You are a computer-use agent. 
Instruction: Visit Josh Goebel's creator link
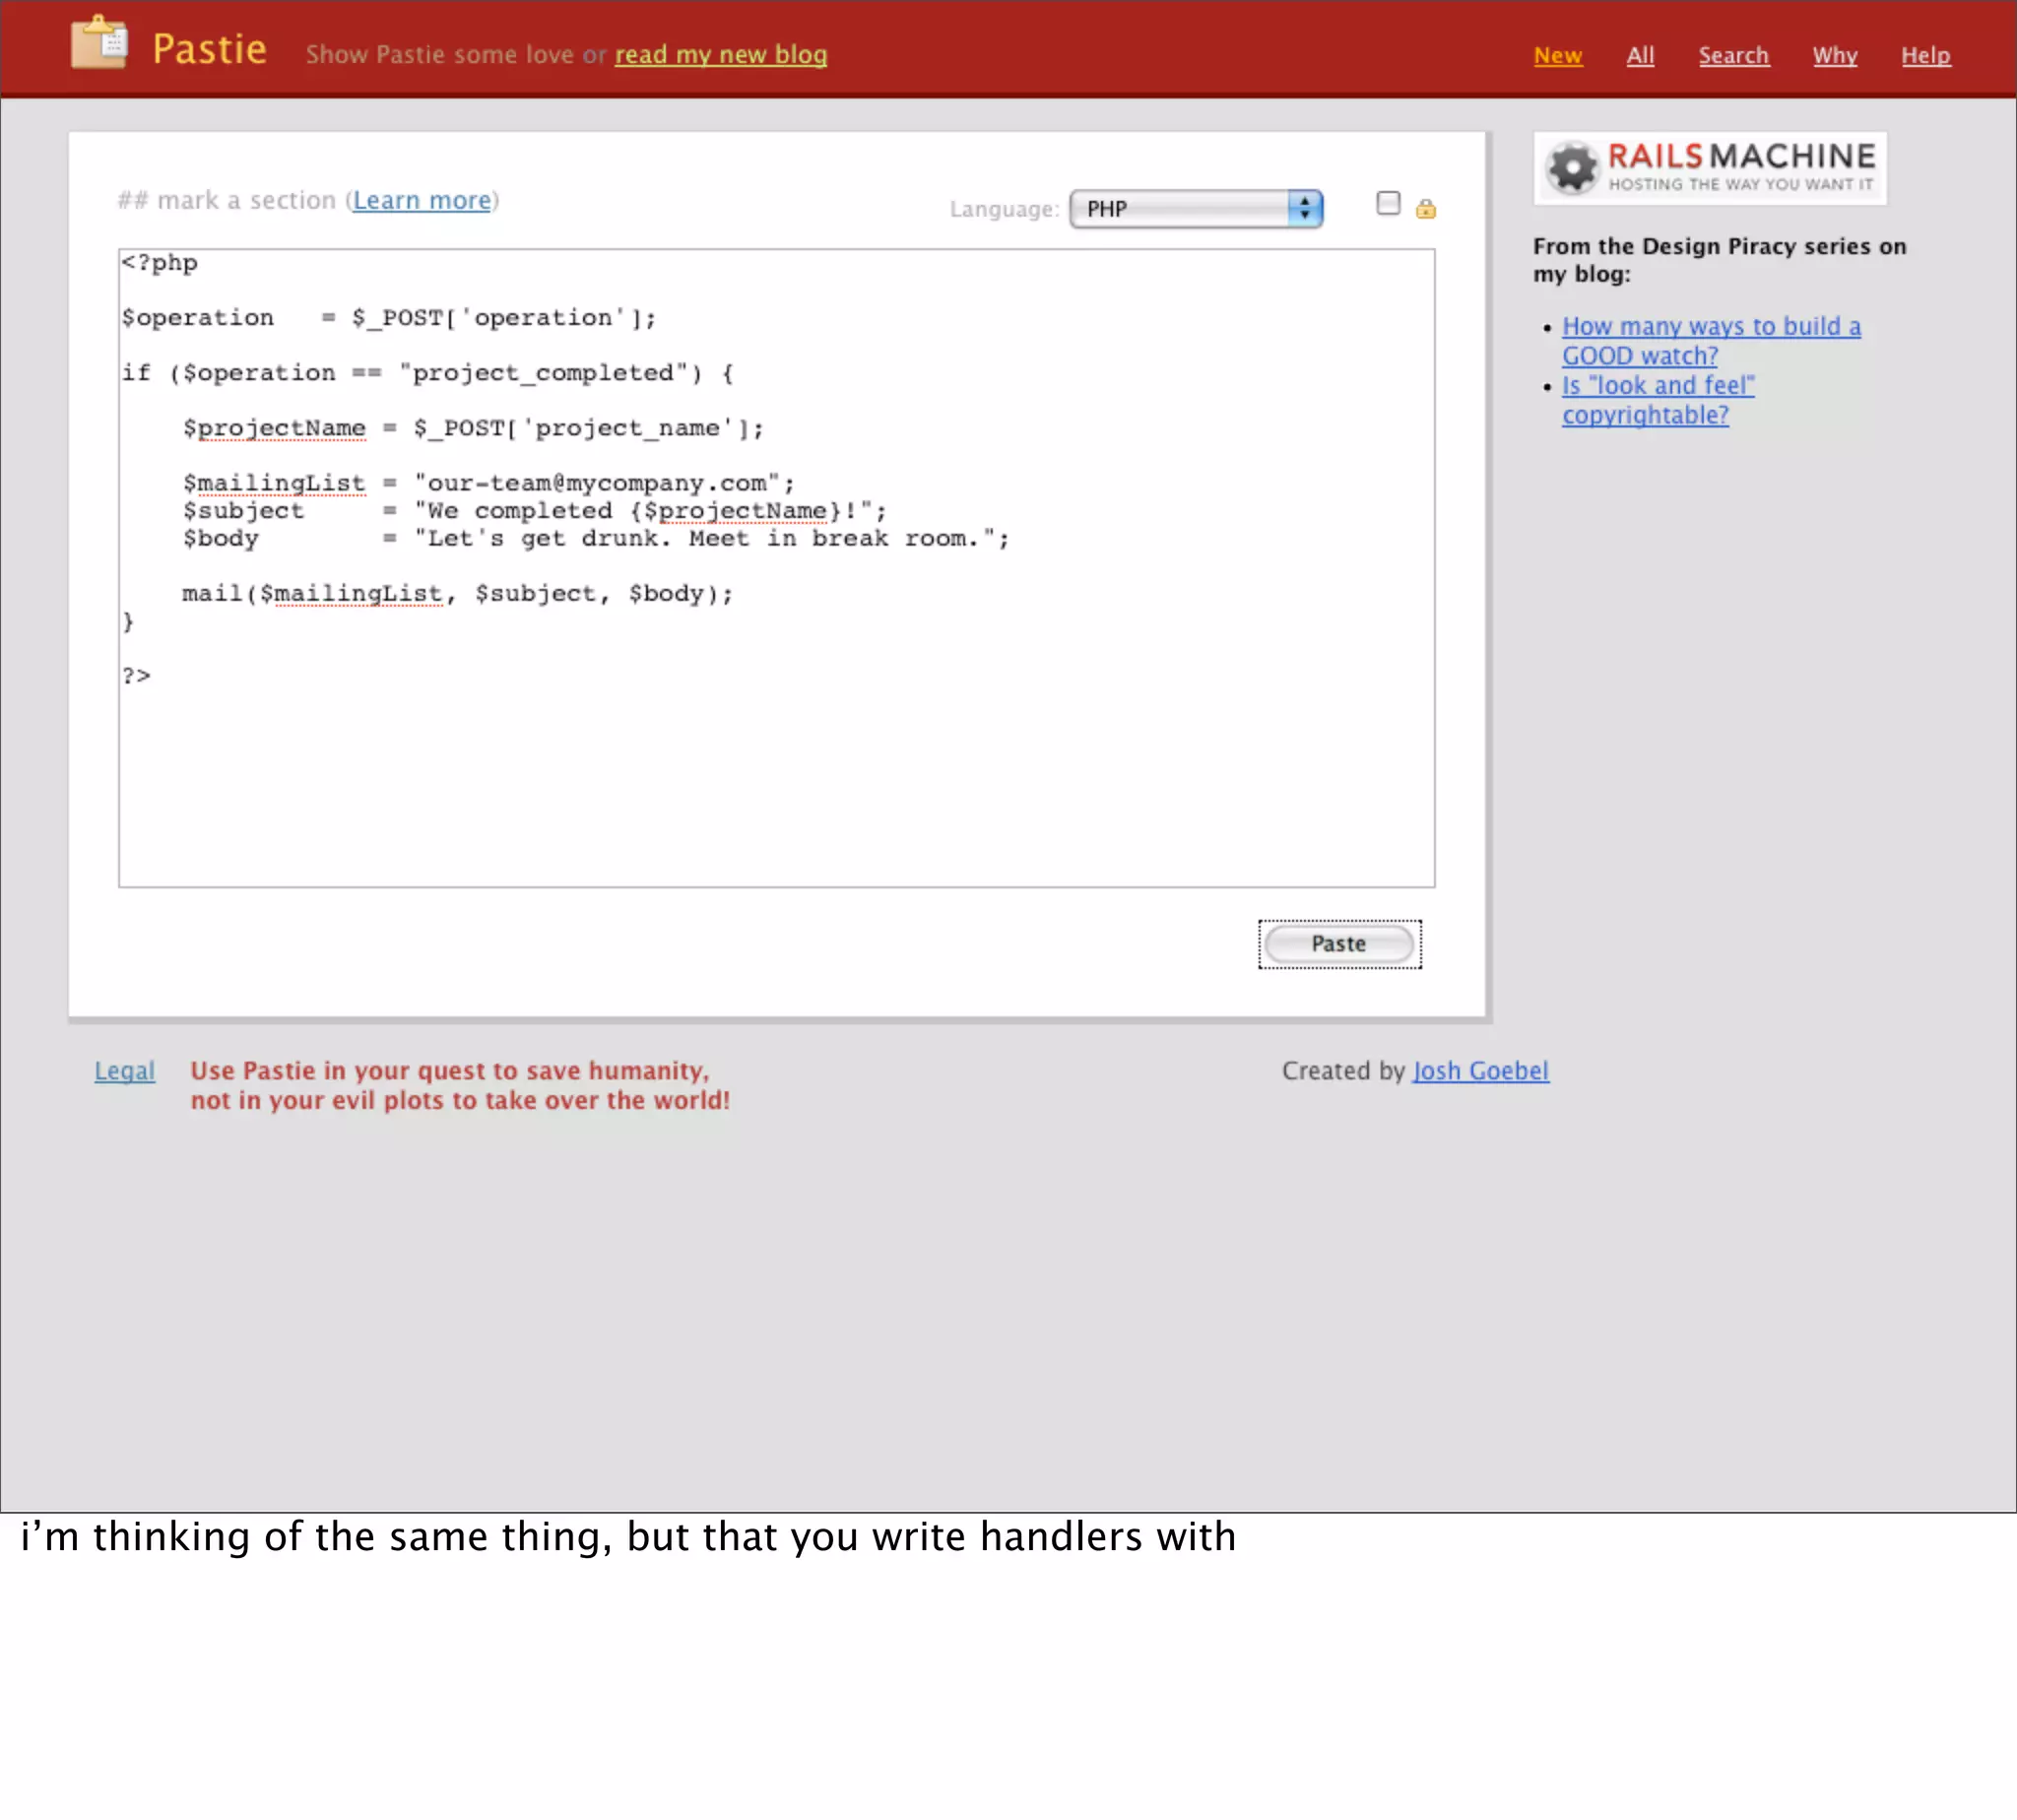pyautogui.click(x=1480, y=1071)
